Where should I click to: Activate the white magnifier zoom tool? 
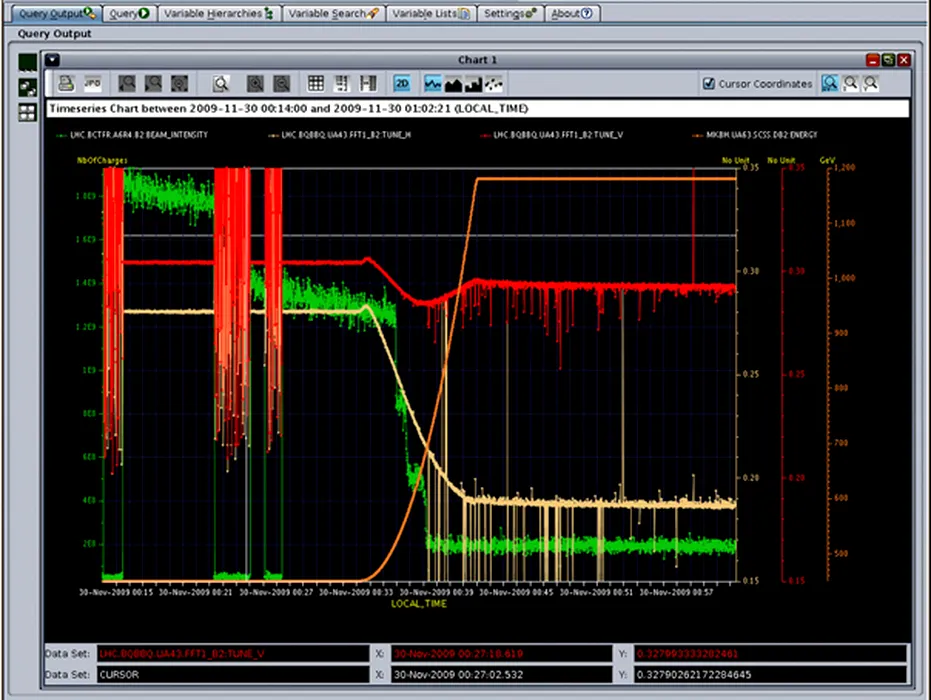221,84
